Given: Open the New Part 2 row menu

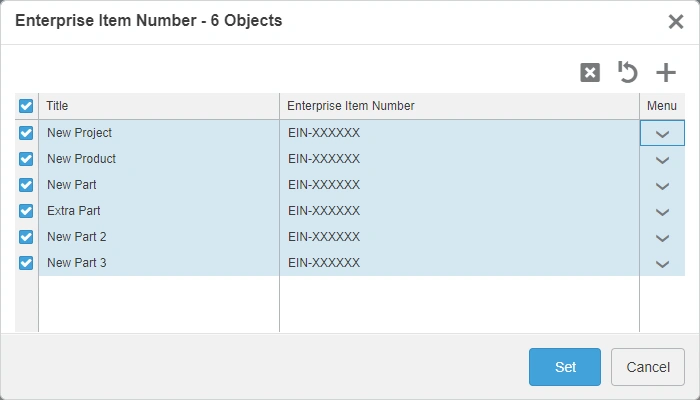Looking at the screenshot, I should click(662, 237).
